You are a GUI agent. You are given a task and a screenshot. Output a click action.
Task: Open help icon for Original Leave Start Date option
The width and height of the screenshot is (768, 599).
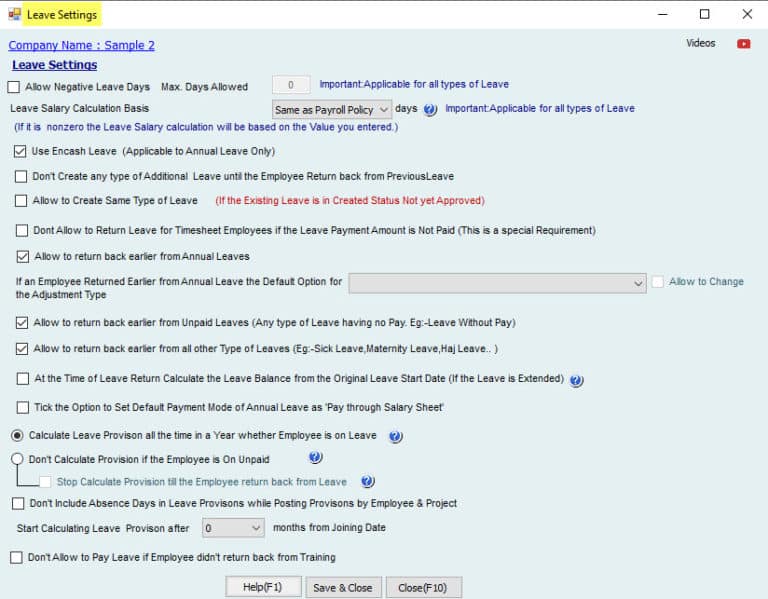576,380
